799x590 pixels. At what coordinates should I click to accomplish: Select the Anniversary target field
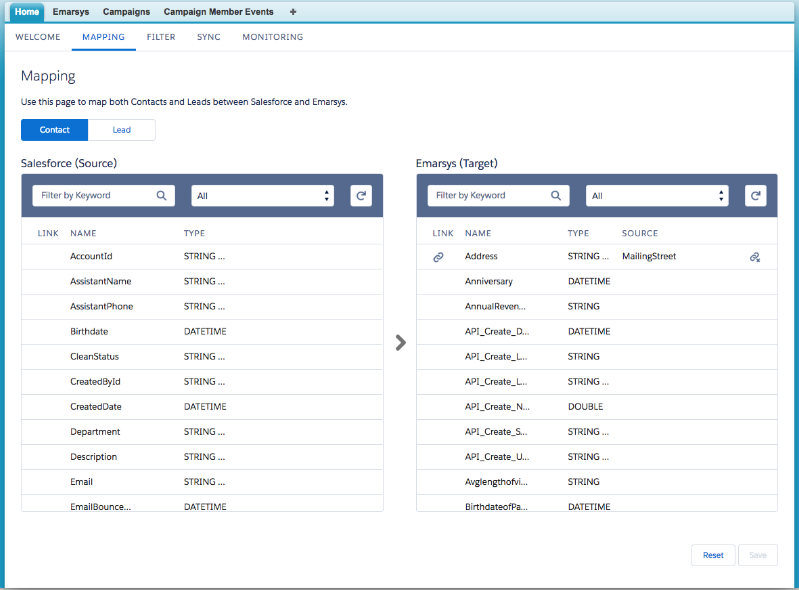coord(597,281)
